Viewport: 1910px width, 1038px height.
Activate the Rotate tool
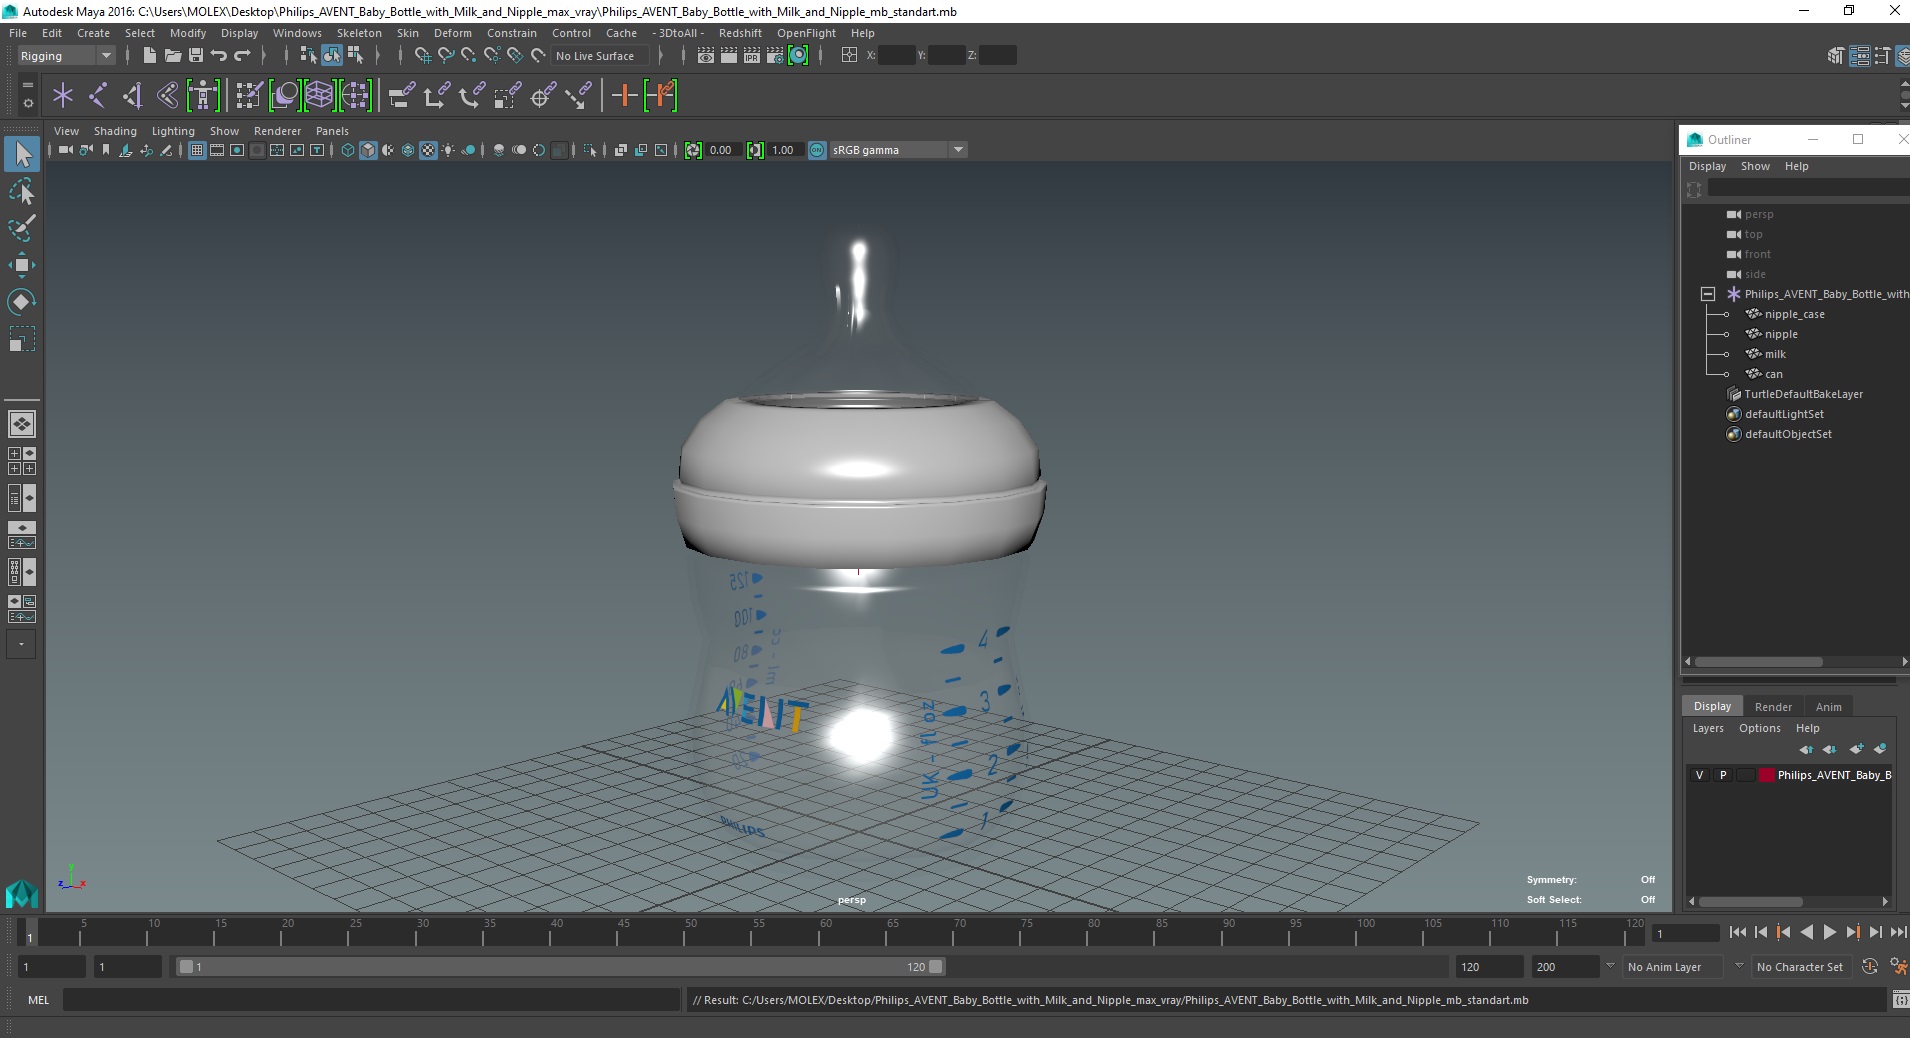coord(22,302)
